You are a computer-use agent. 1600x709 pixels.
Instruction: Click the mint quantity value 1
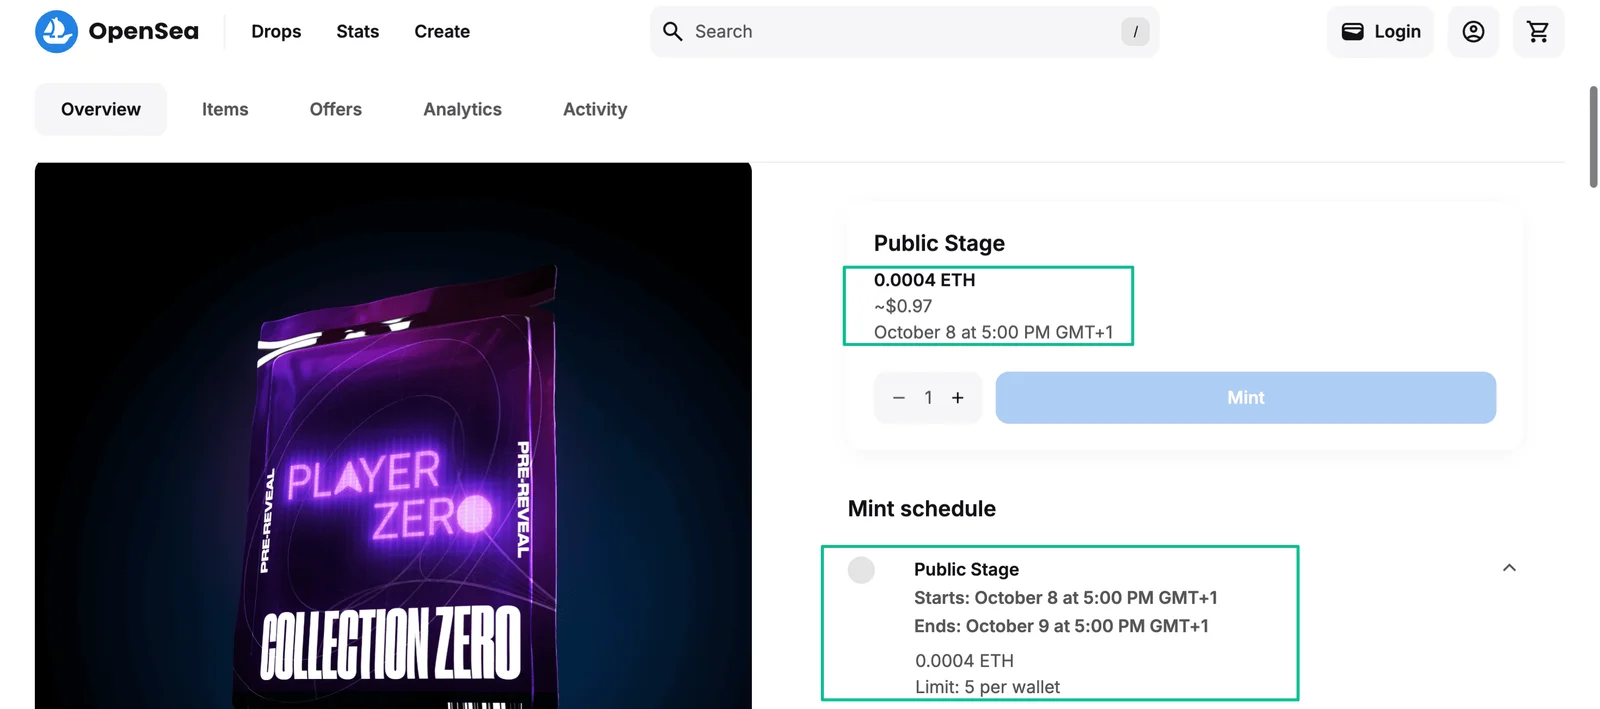(928, 398)
